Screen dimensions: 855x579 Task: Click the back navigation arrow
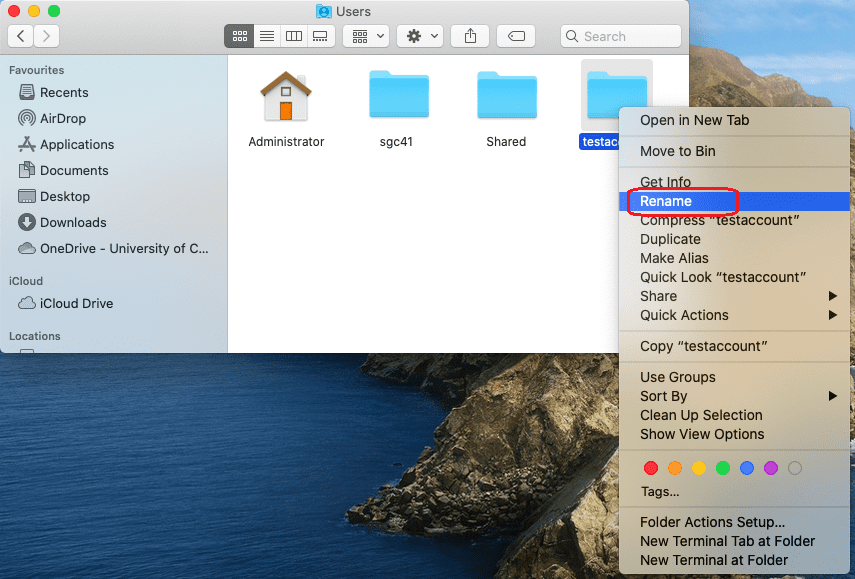[x=21, y=36]
